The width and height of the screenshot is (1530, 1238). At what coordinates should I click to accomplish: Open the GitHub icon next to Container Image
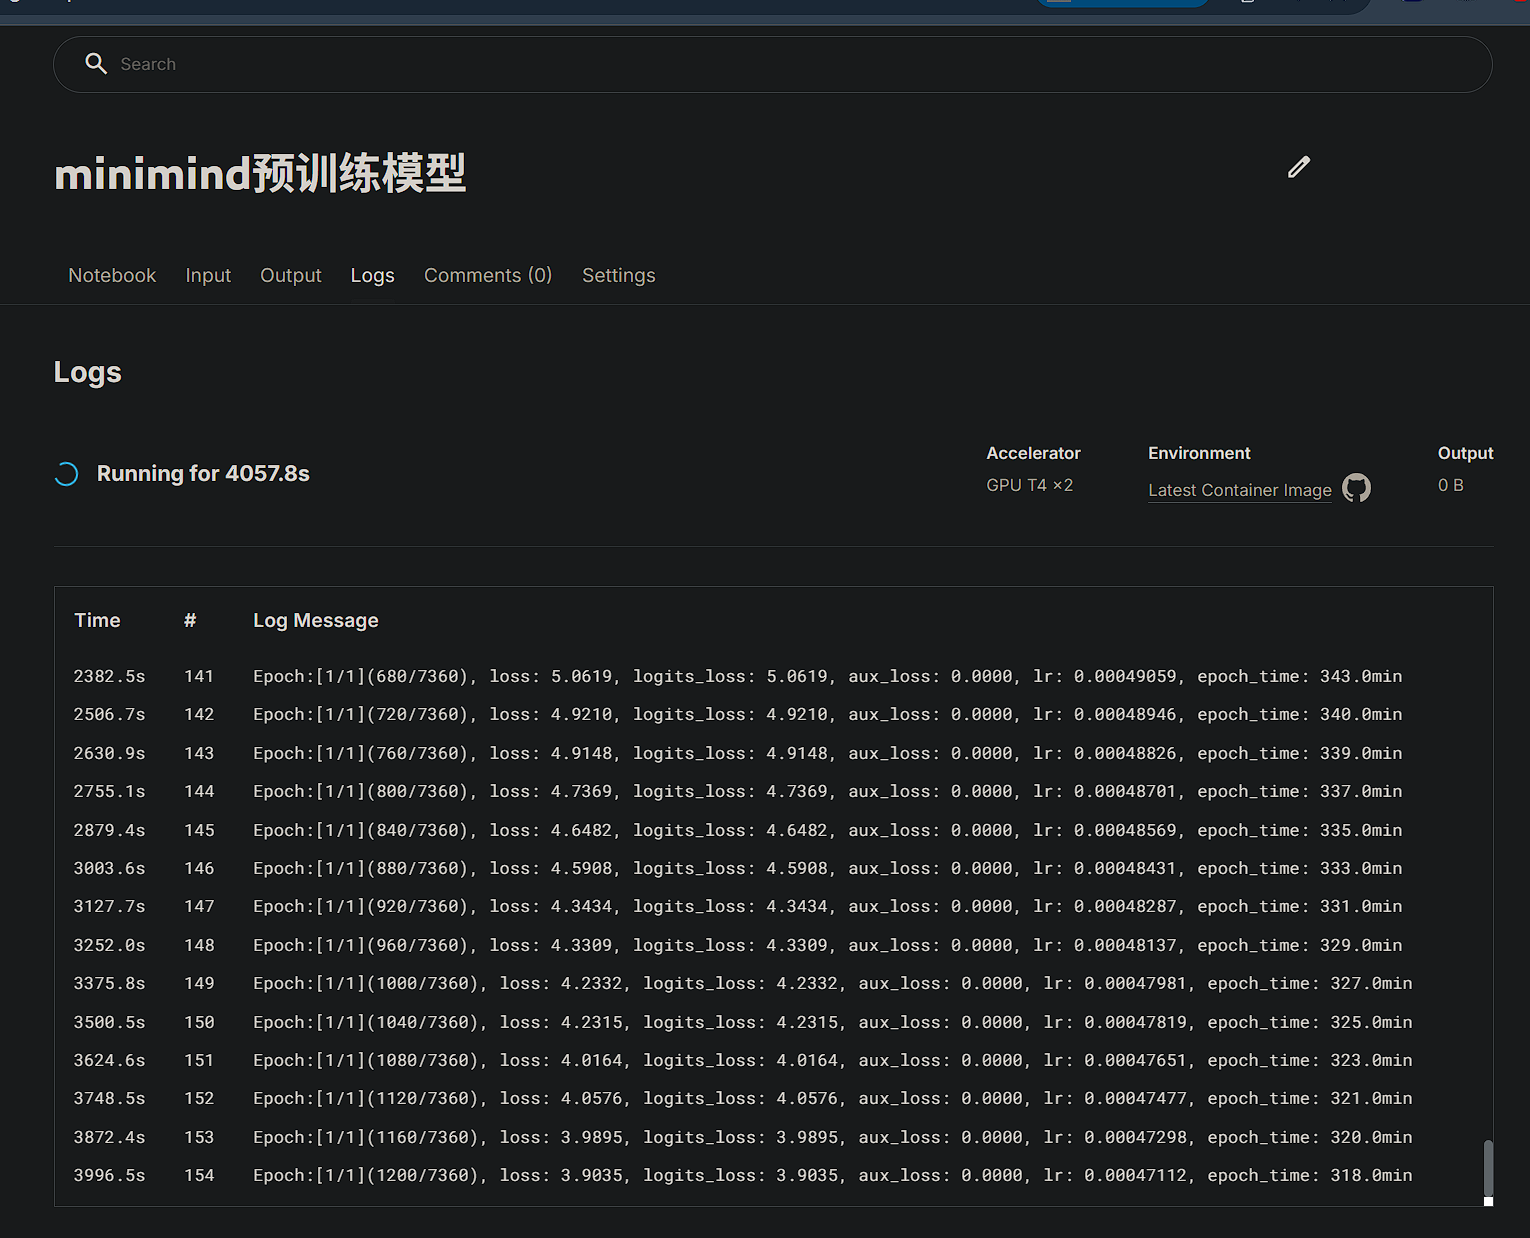point(1356,488)
